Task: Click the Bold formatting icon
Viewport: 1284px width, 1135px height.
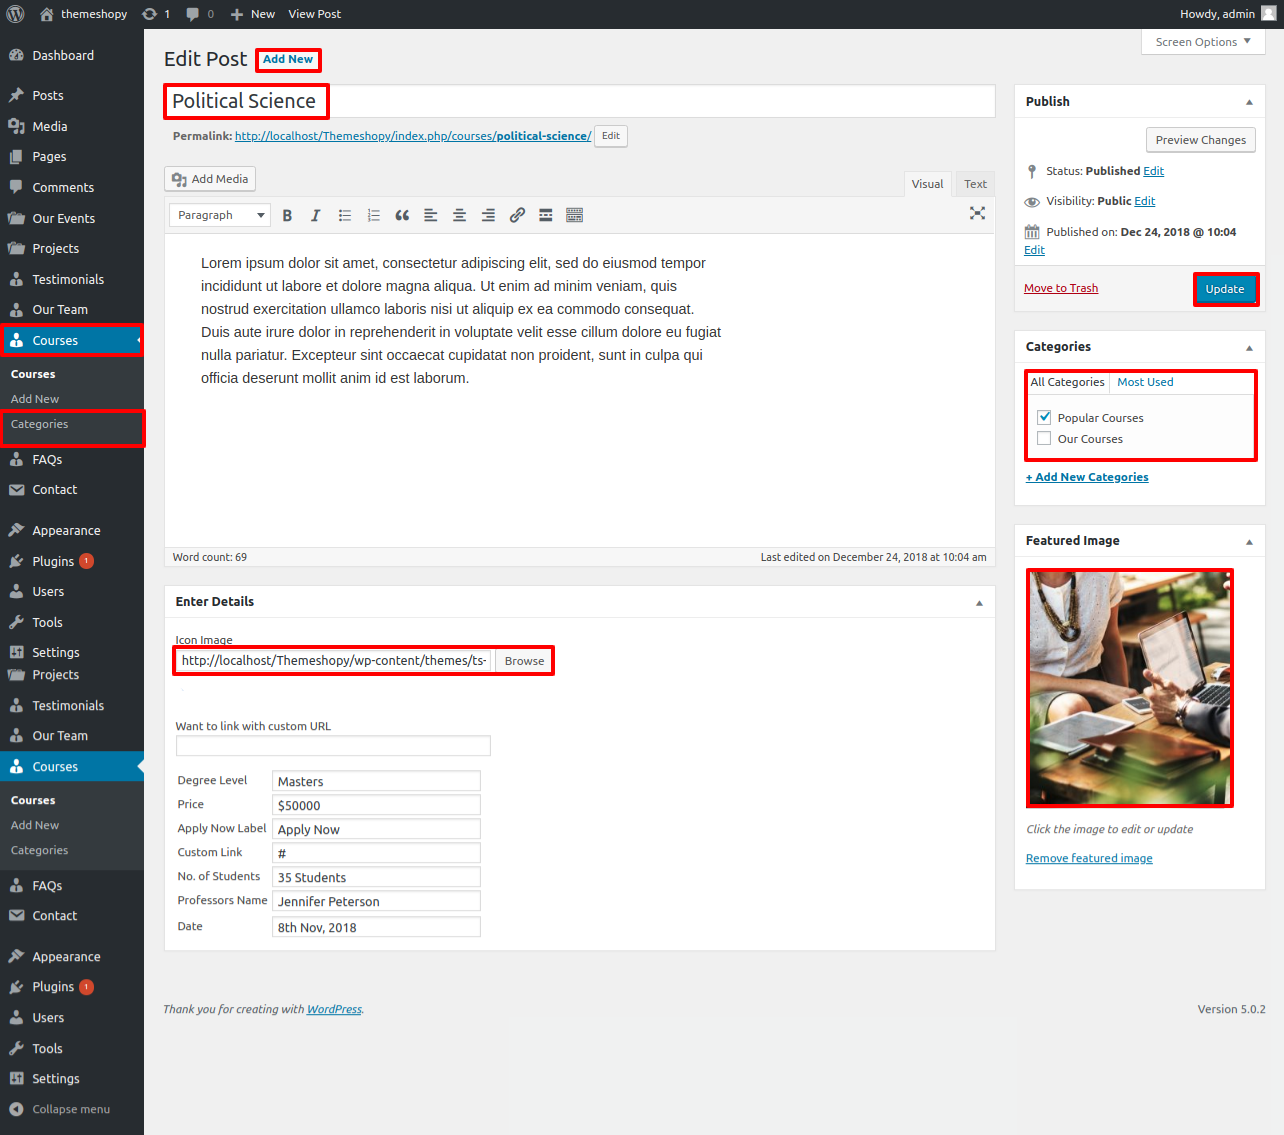Action: 287,215
